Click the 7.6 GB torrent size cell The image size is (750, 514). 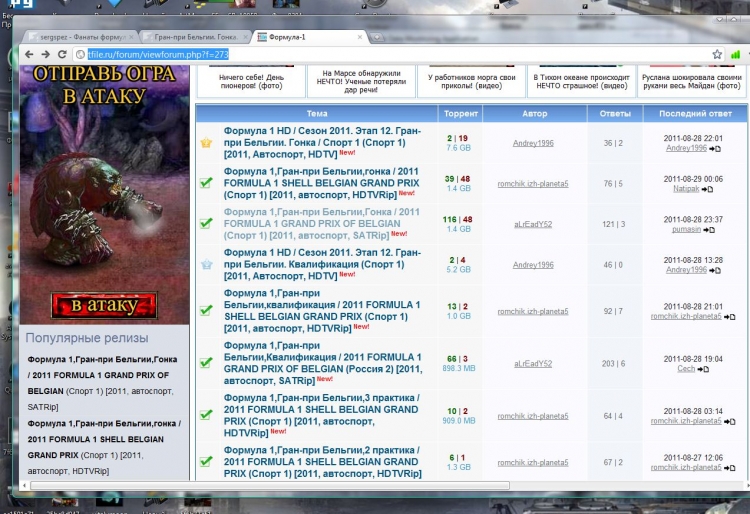tap(458, 148)
